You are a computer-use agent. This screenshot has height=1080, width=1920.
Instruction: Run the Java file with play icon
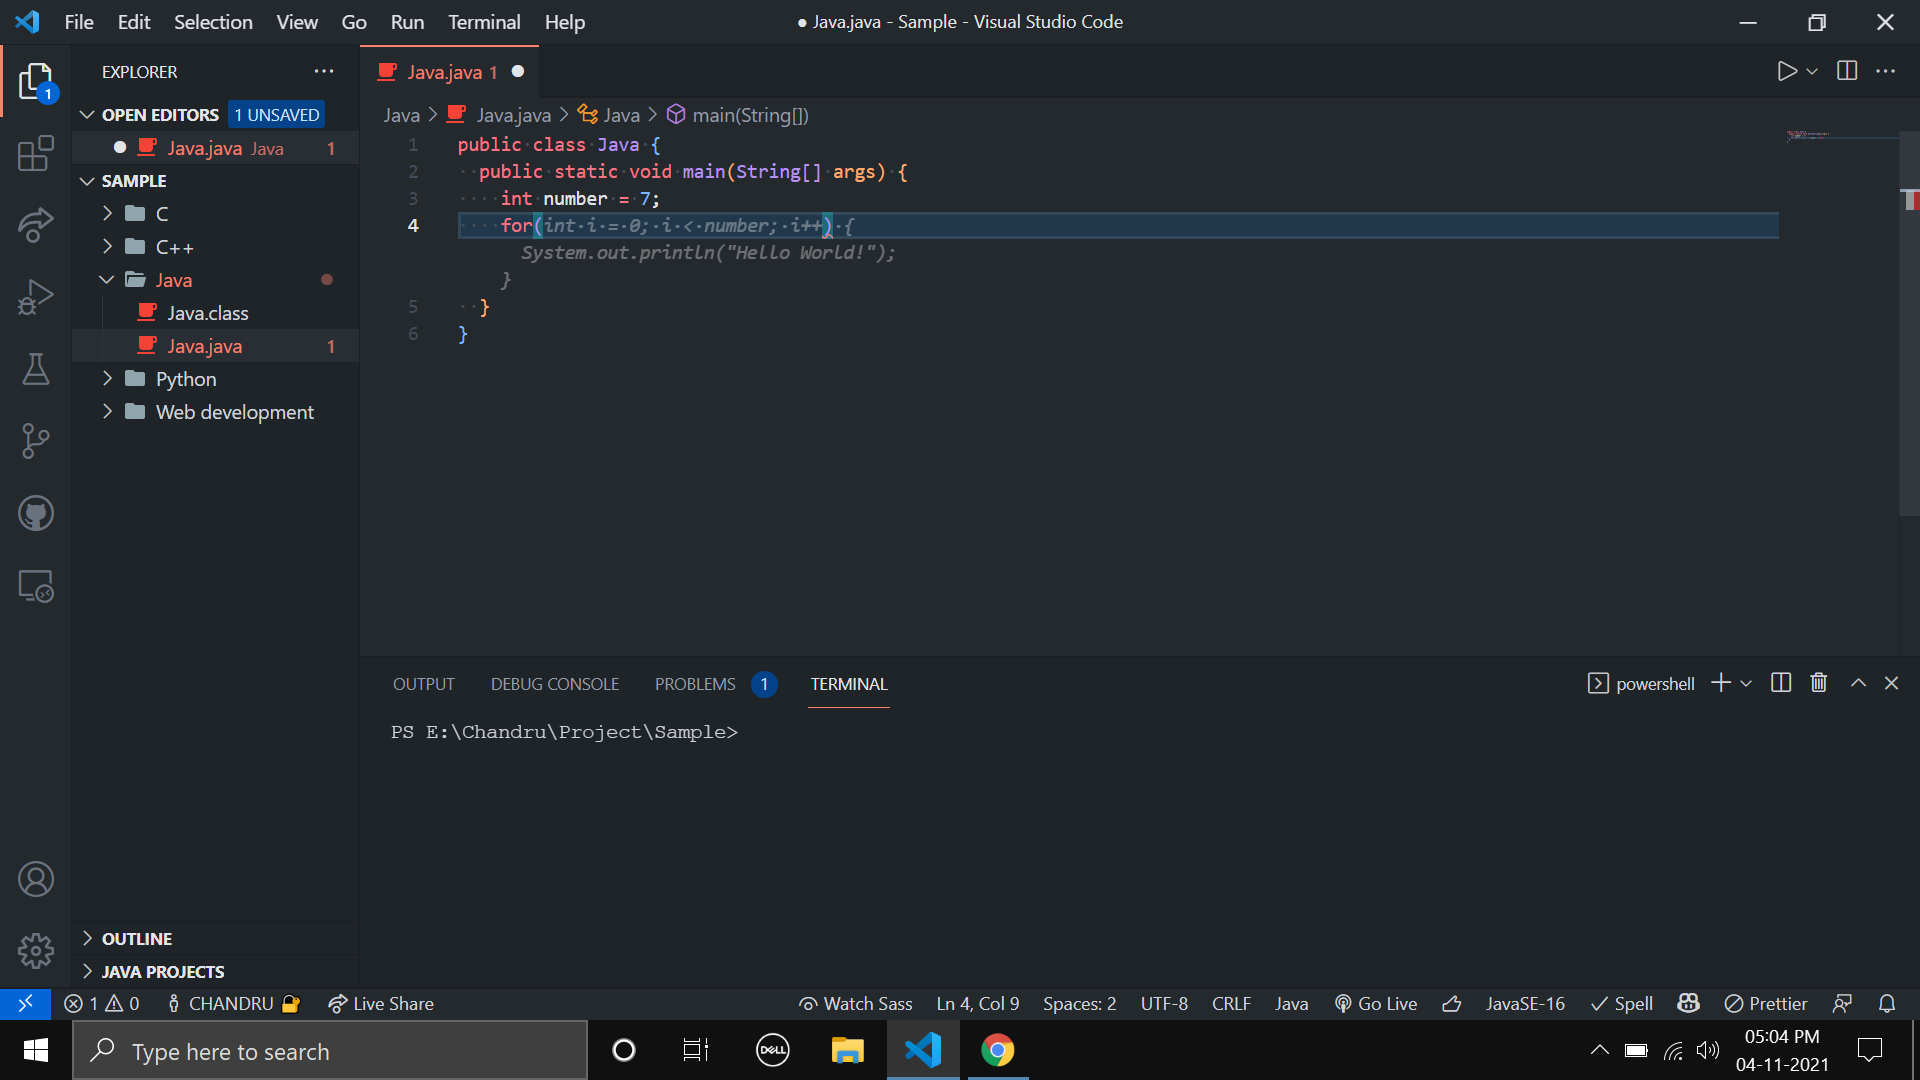tap(1786, 71)
